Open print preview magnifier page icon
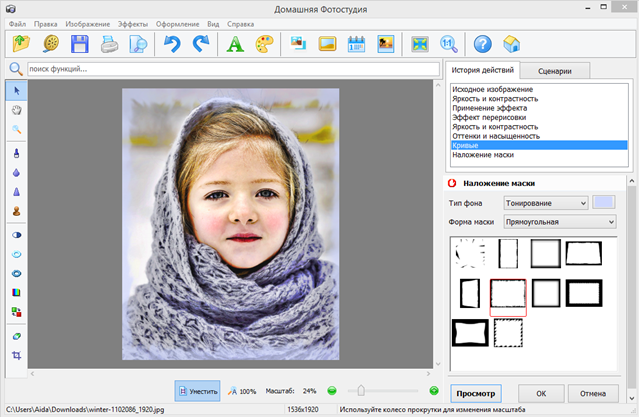Image resolution: width=639 pixels, height=417 pixels. (138, 44)
